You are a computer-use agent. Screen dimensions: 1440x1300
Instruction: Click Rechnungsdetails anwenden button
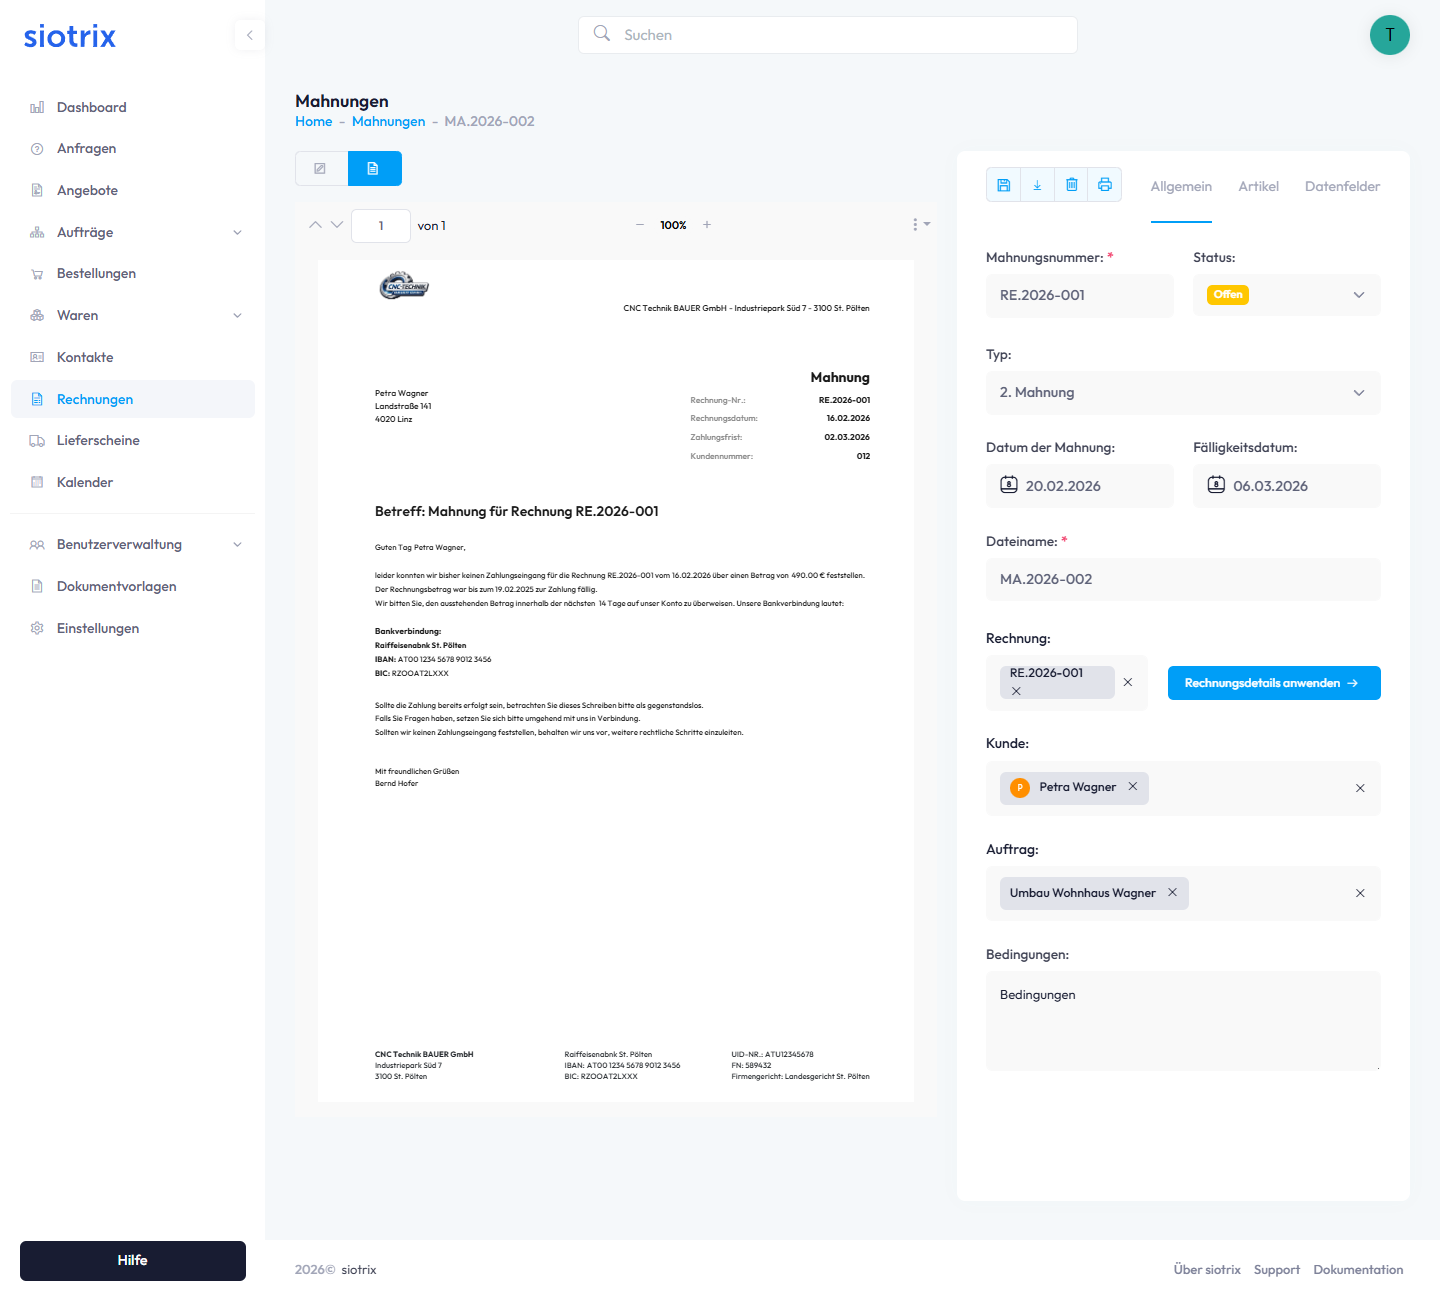[1273, 683]
